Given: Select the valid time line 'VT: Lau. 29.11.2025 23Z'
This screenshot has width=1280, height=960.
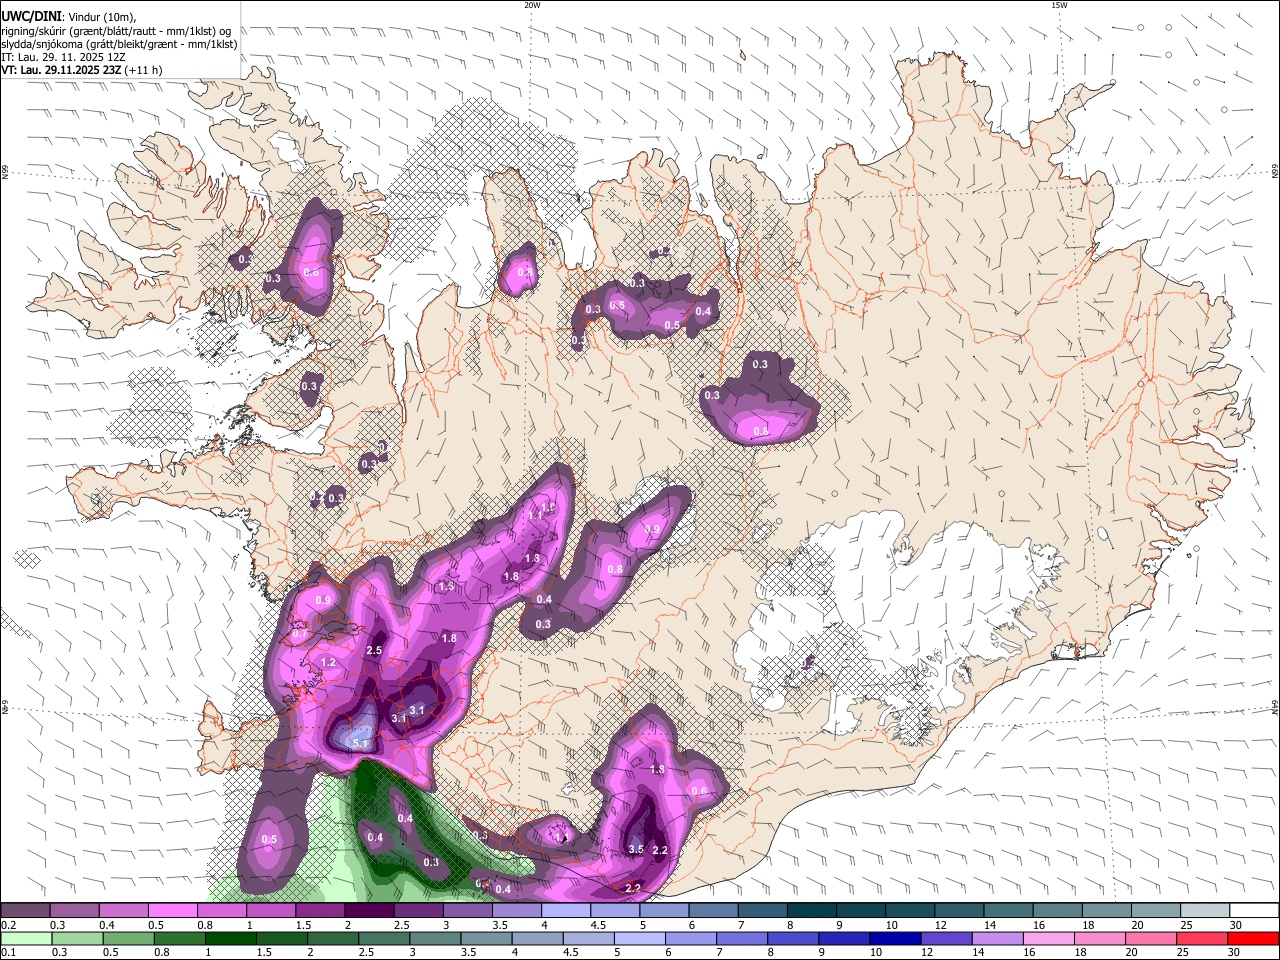Looking at the screenshot, I should click(61, 70).
